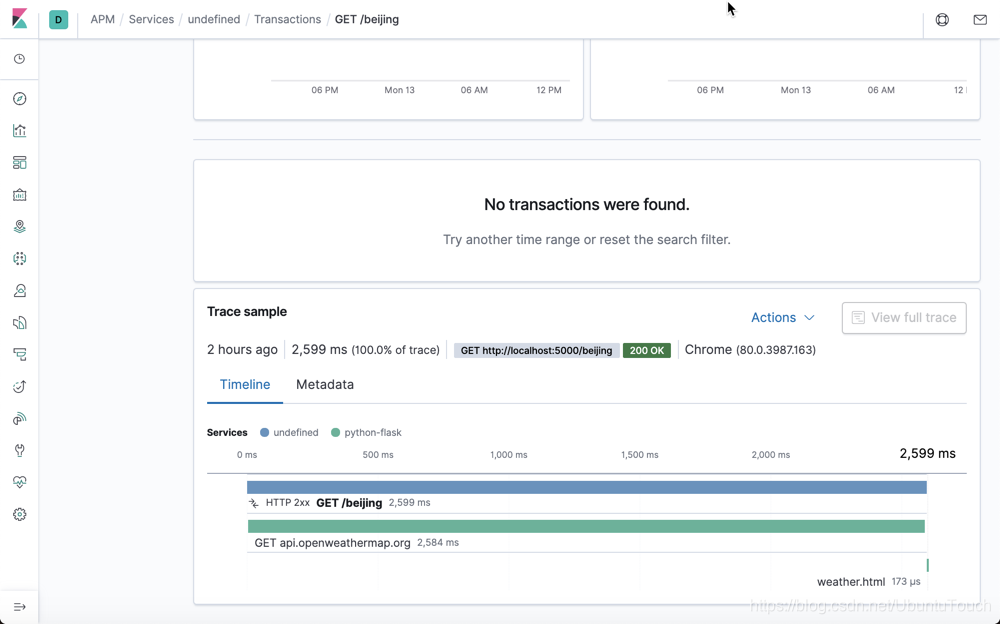Open Recently viewed clock icon
Viewport: 1000px width, 624px height.
pyautogui.click(x=20, y=59)
